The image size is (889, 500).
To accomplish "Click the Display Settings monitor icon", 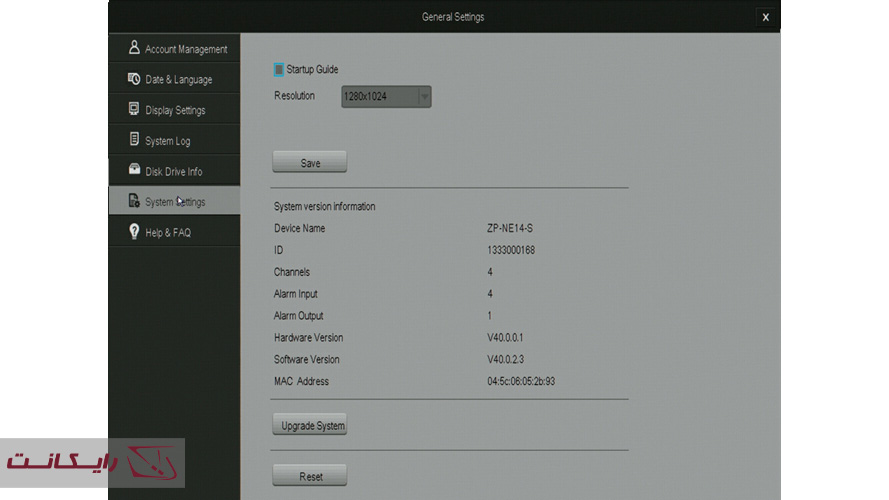I will tap(134, 109).
